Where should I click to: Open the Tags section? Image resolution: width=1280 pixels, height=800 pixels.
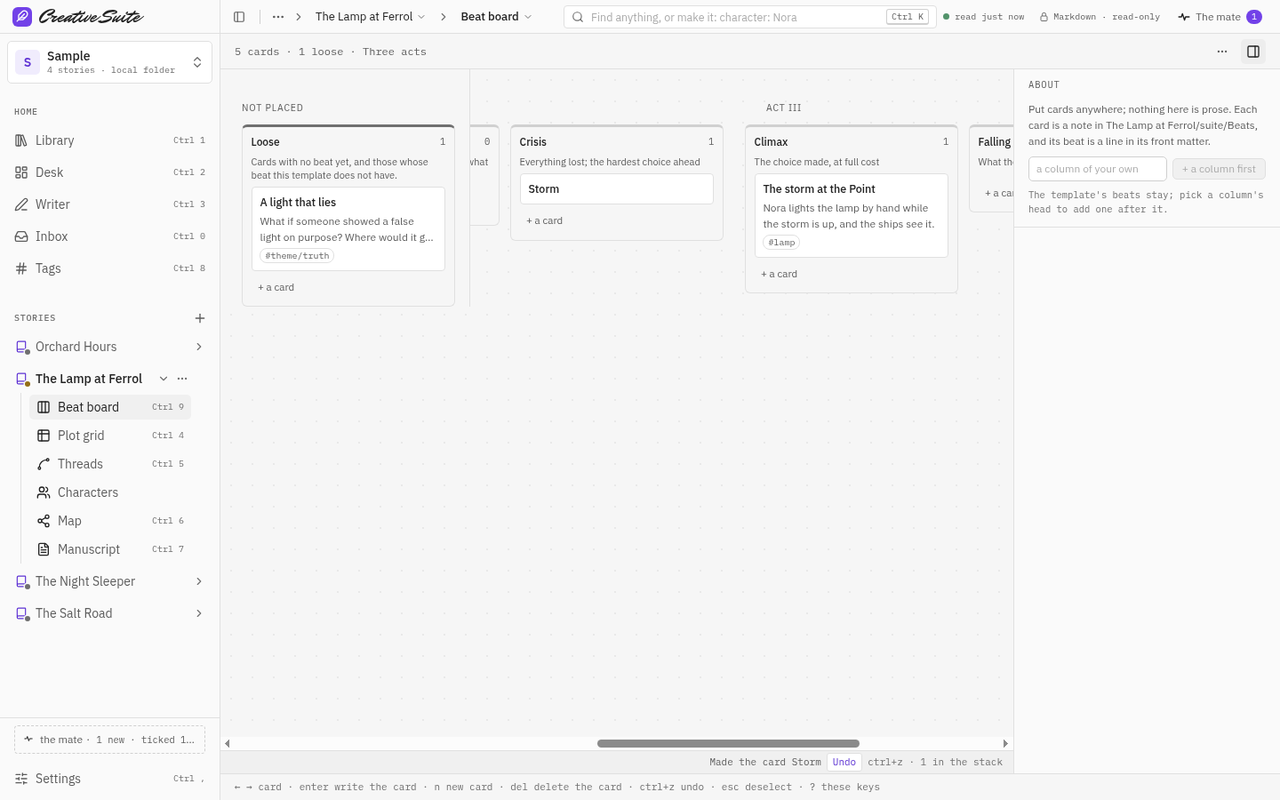pos(110,269)
